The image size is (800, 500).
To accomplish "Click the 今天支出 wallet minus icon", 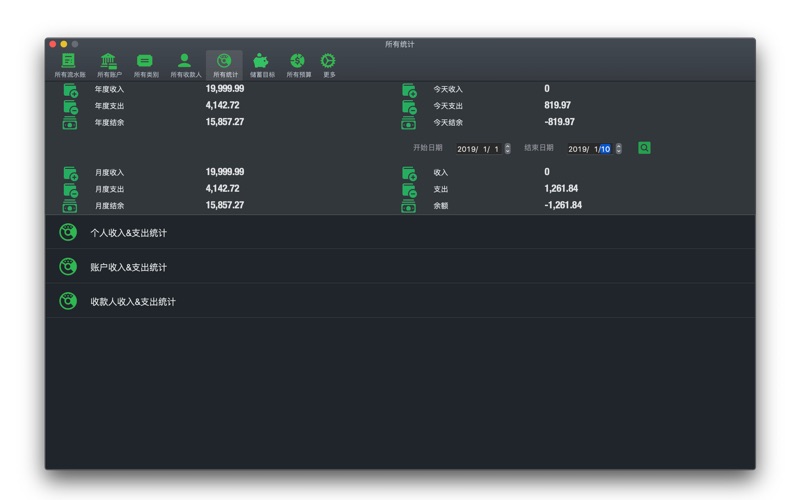I will click(x=409, y=106).
